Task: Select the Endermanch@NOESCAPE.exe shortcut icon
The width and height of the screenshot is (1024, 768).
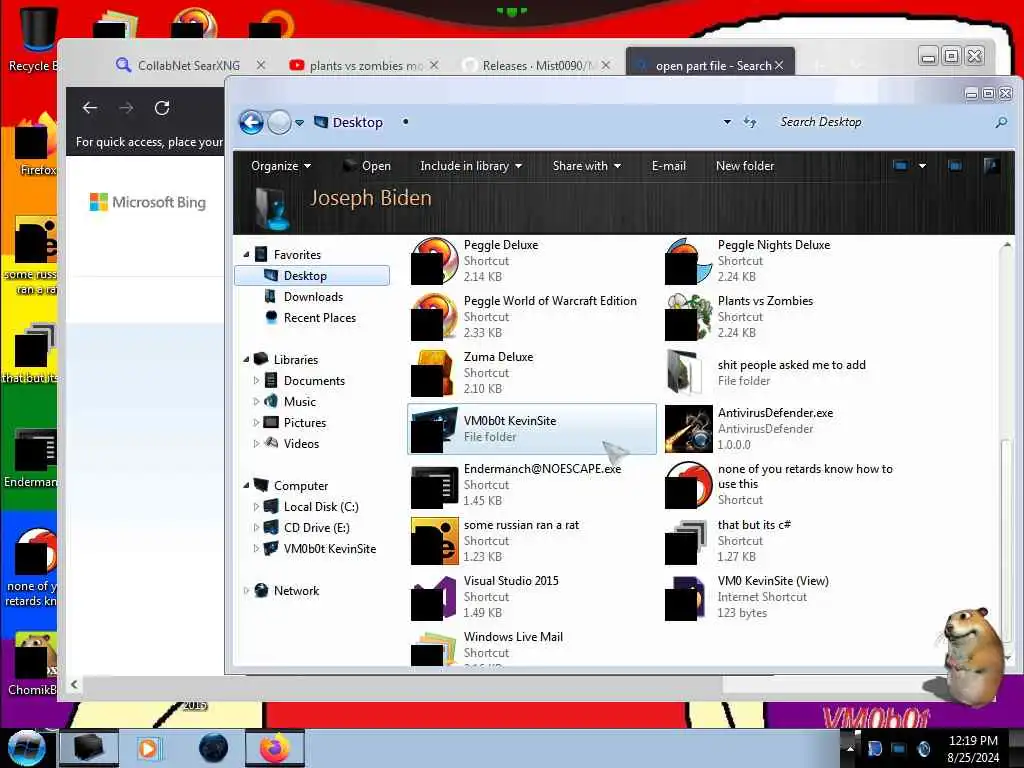Action: [x=434, y=485]
